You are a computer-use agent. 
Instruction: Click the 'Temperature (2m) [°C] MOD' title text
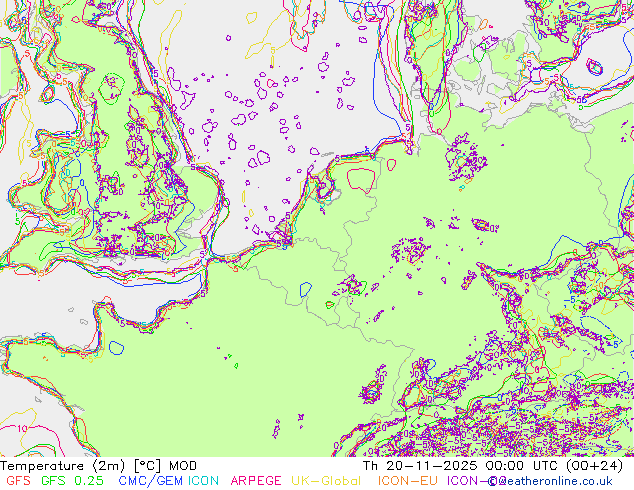(x=99, y=466)
